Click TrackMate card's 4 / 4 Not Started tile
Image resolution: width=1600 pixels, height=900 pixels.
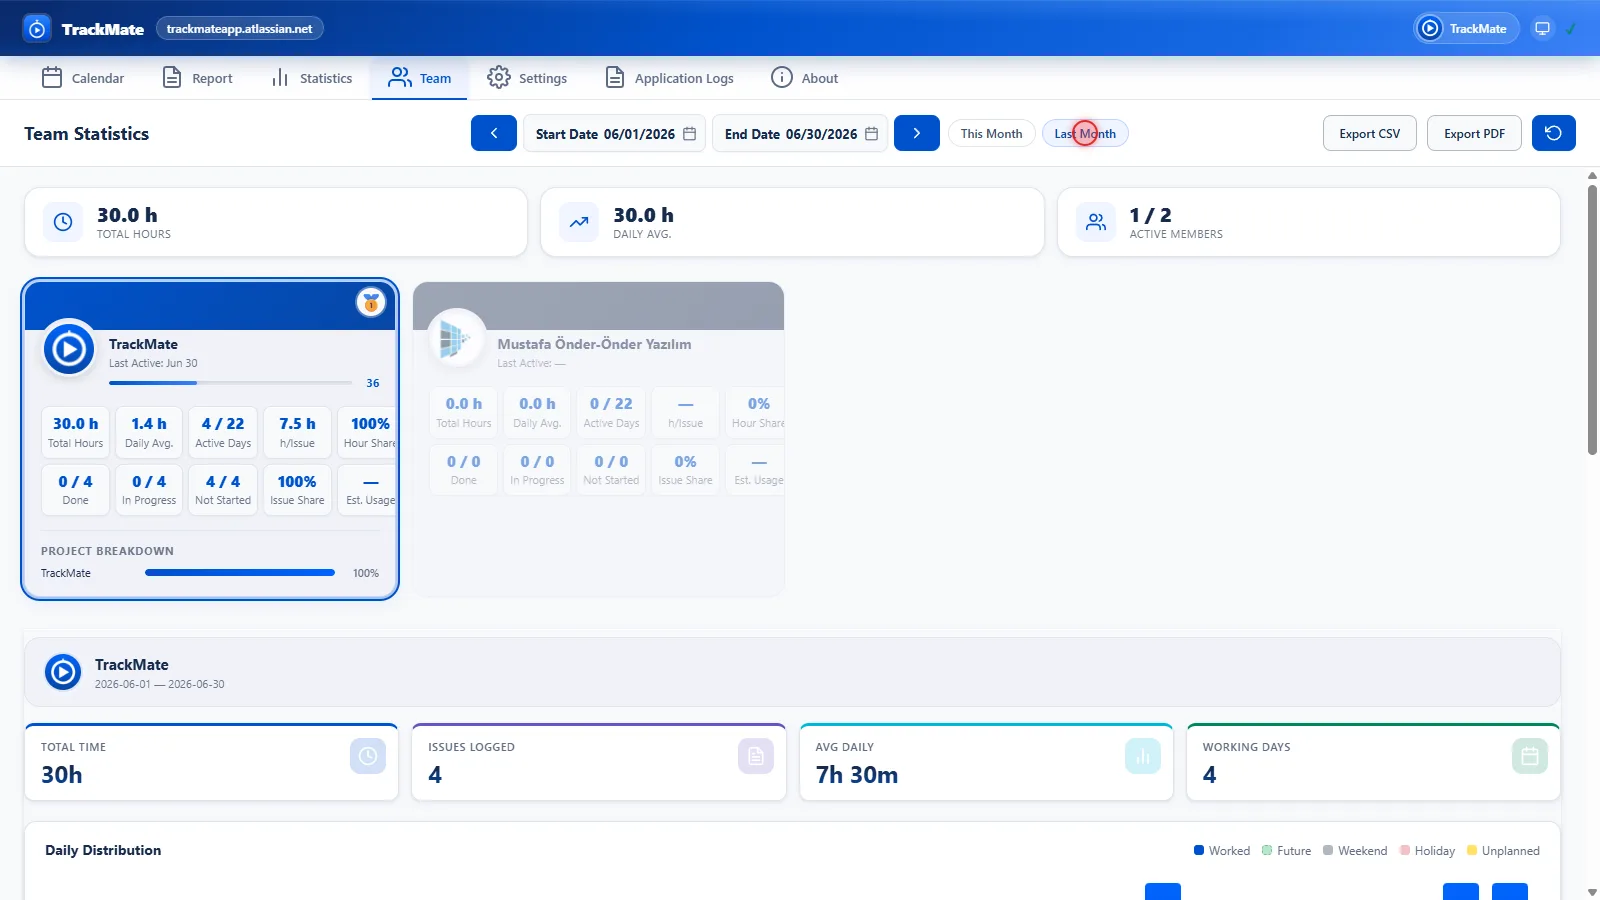point(223,490)
